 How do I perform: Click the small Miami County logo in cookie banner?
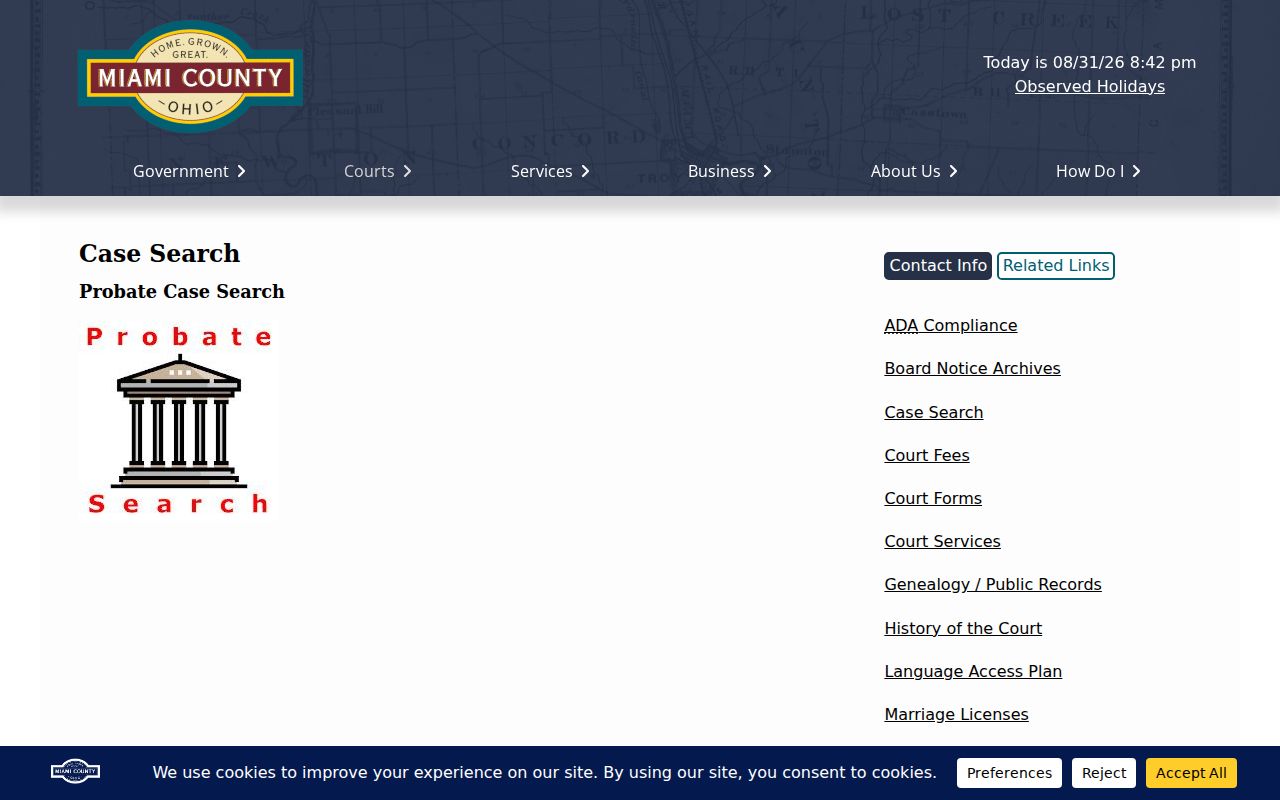(x=75, y=771)
